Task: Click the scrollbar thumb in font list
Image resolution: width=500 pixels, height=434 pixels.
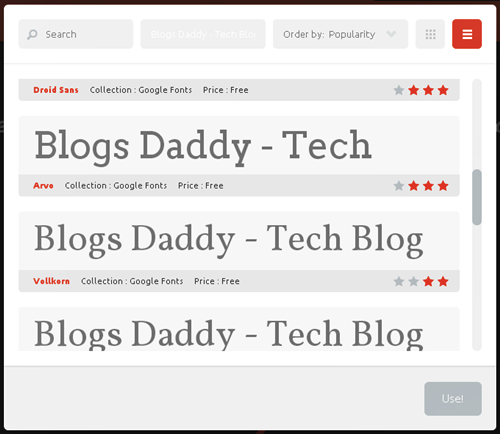Action: [x=477, y=197]
